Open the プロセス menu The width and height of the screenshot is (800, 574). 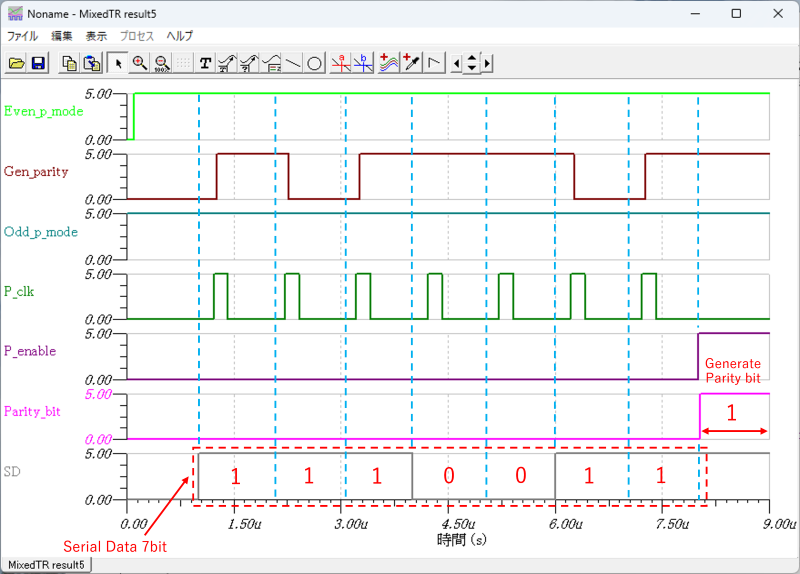tap(137, 36)
